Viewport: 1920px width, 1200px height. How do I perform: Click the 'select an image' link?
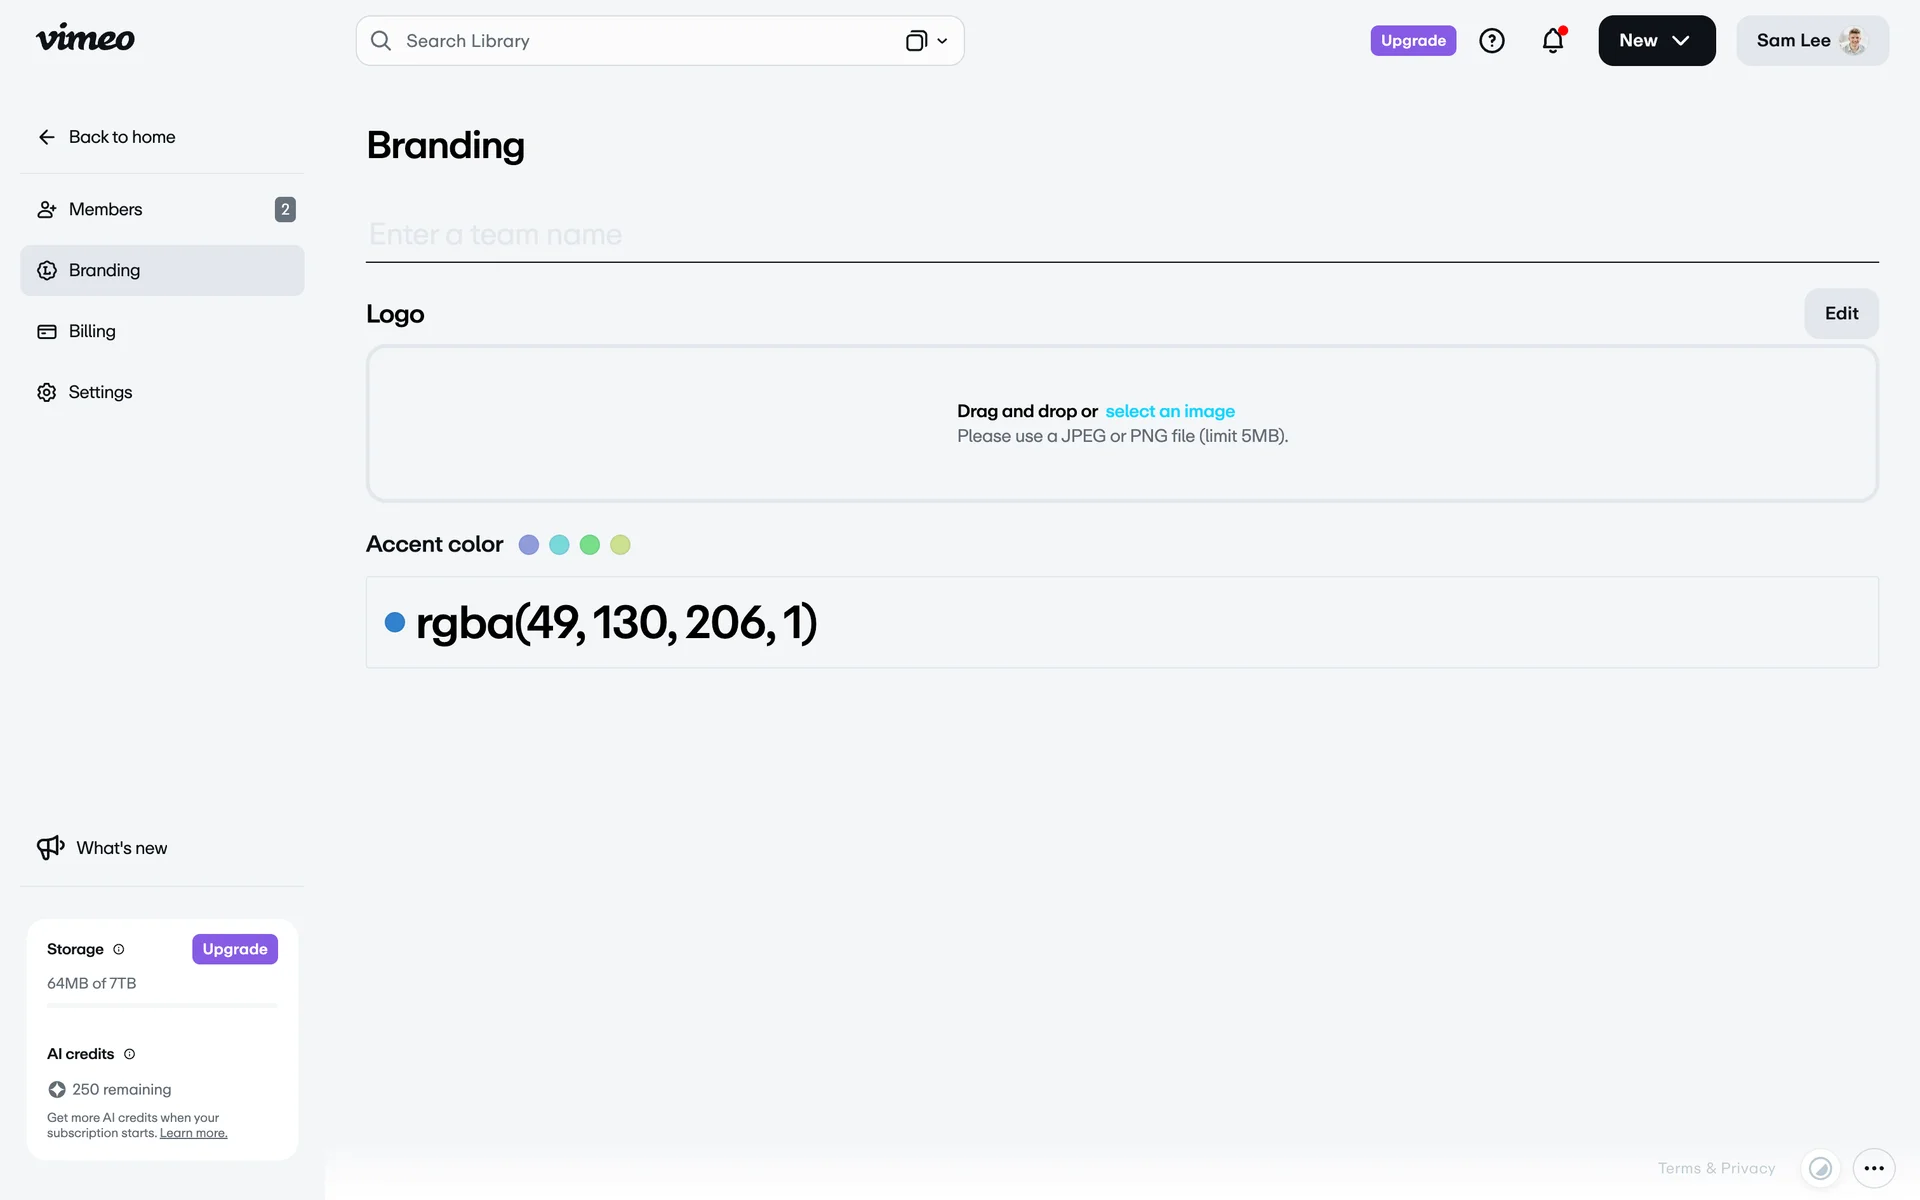[x=1169, y=411]
